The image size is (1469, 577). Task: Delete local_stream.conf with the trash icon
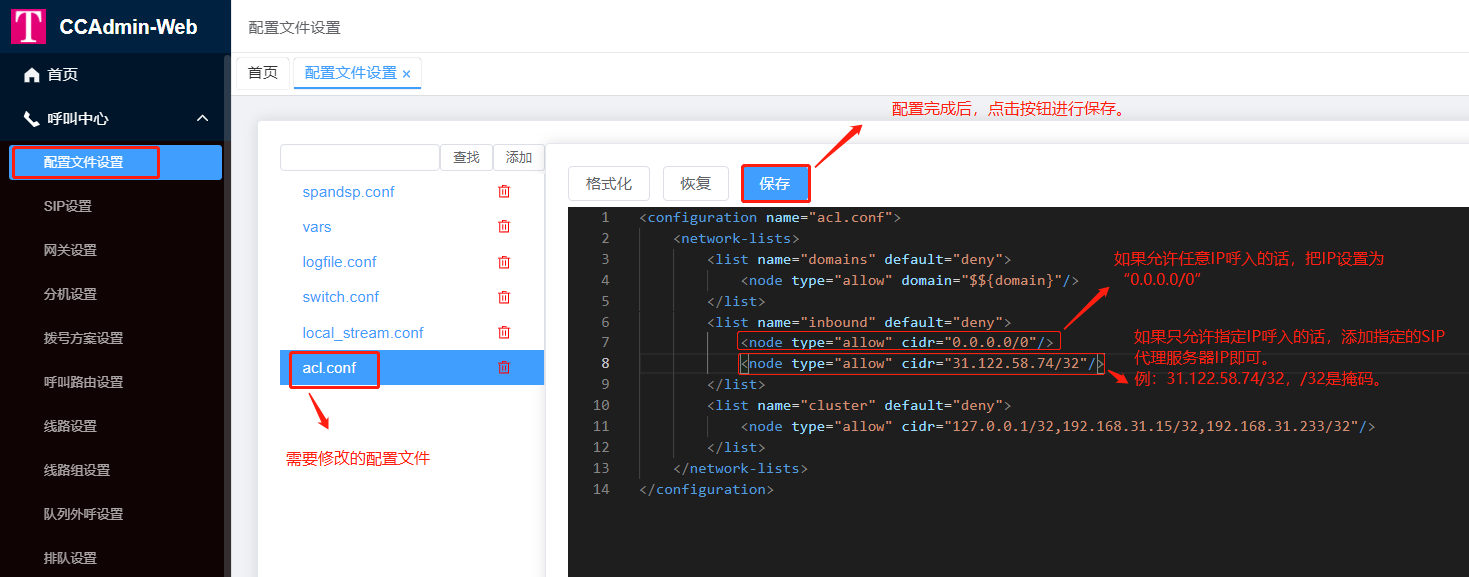[x=504, y=332]
